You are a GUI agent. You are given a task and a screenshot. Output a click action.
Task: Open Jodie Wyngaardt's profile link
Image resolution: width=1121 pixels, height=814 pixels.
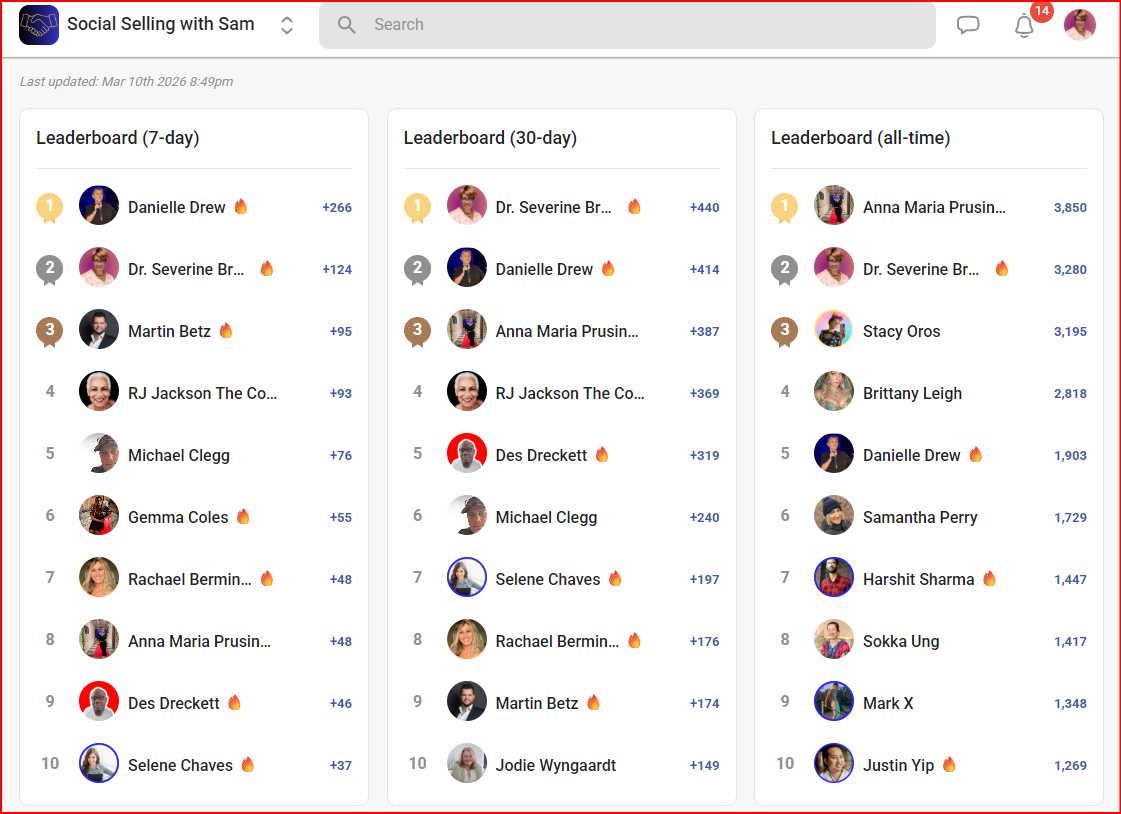(555, 766)
